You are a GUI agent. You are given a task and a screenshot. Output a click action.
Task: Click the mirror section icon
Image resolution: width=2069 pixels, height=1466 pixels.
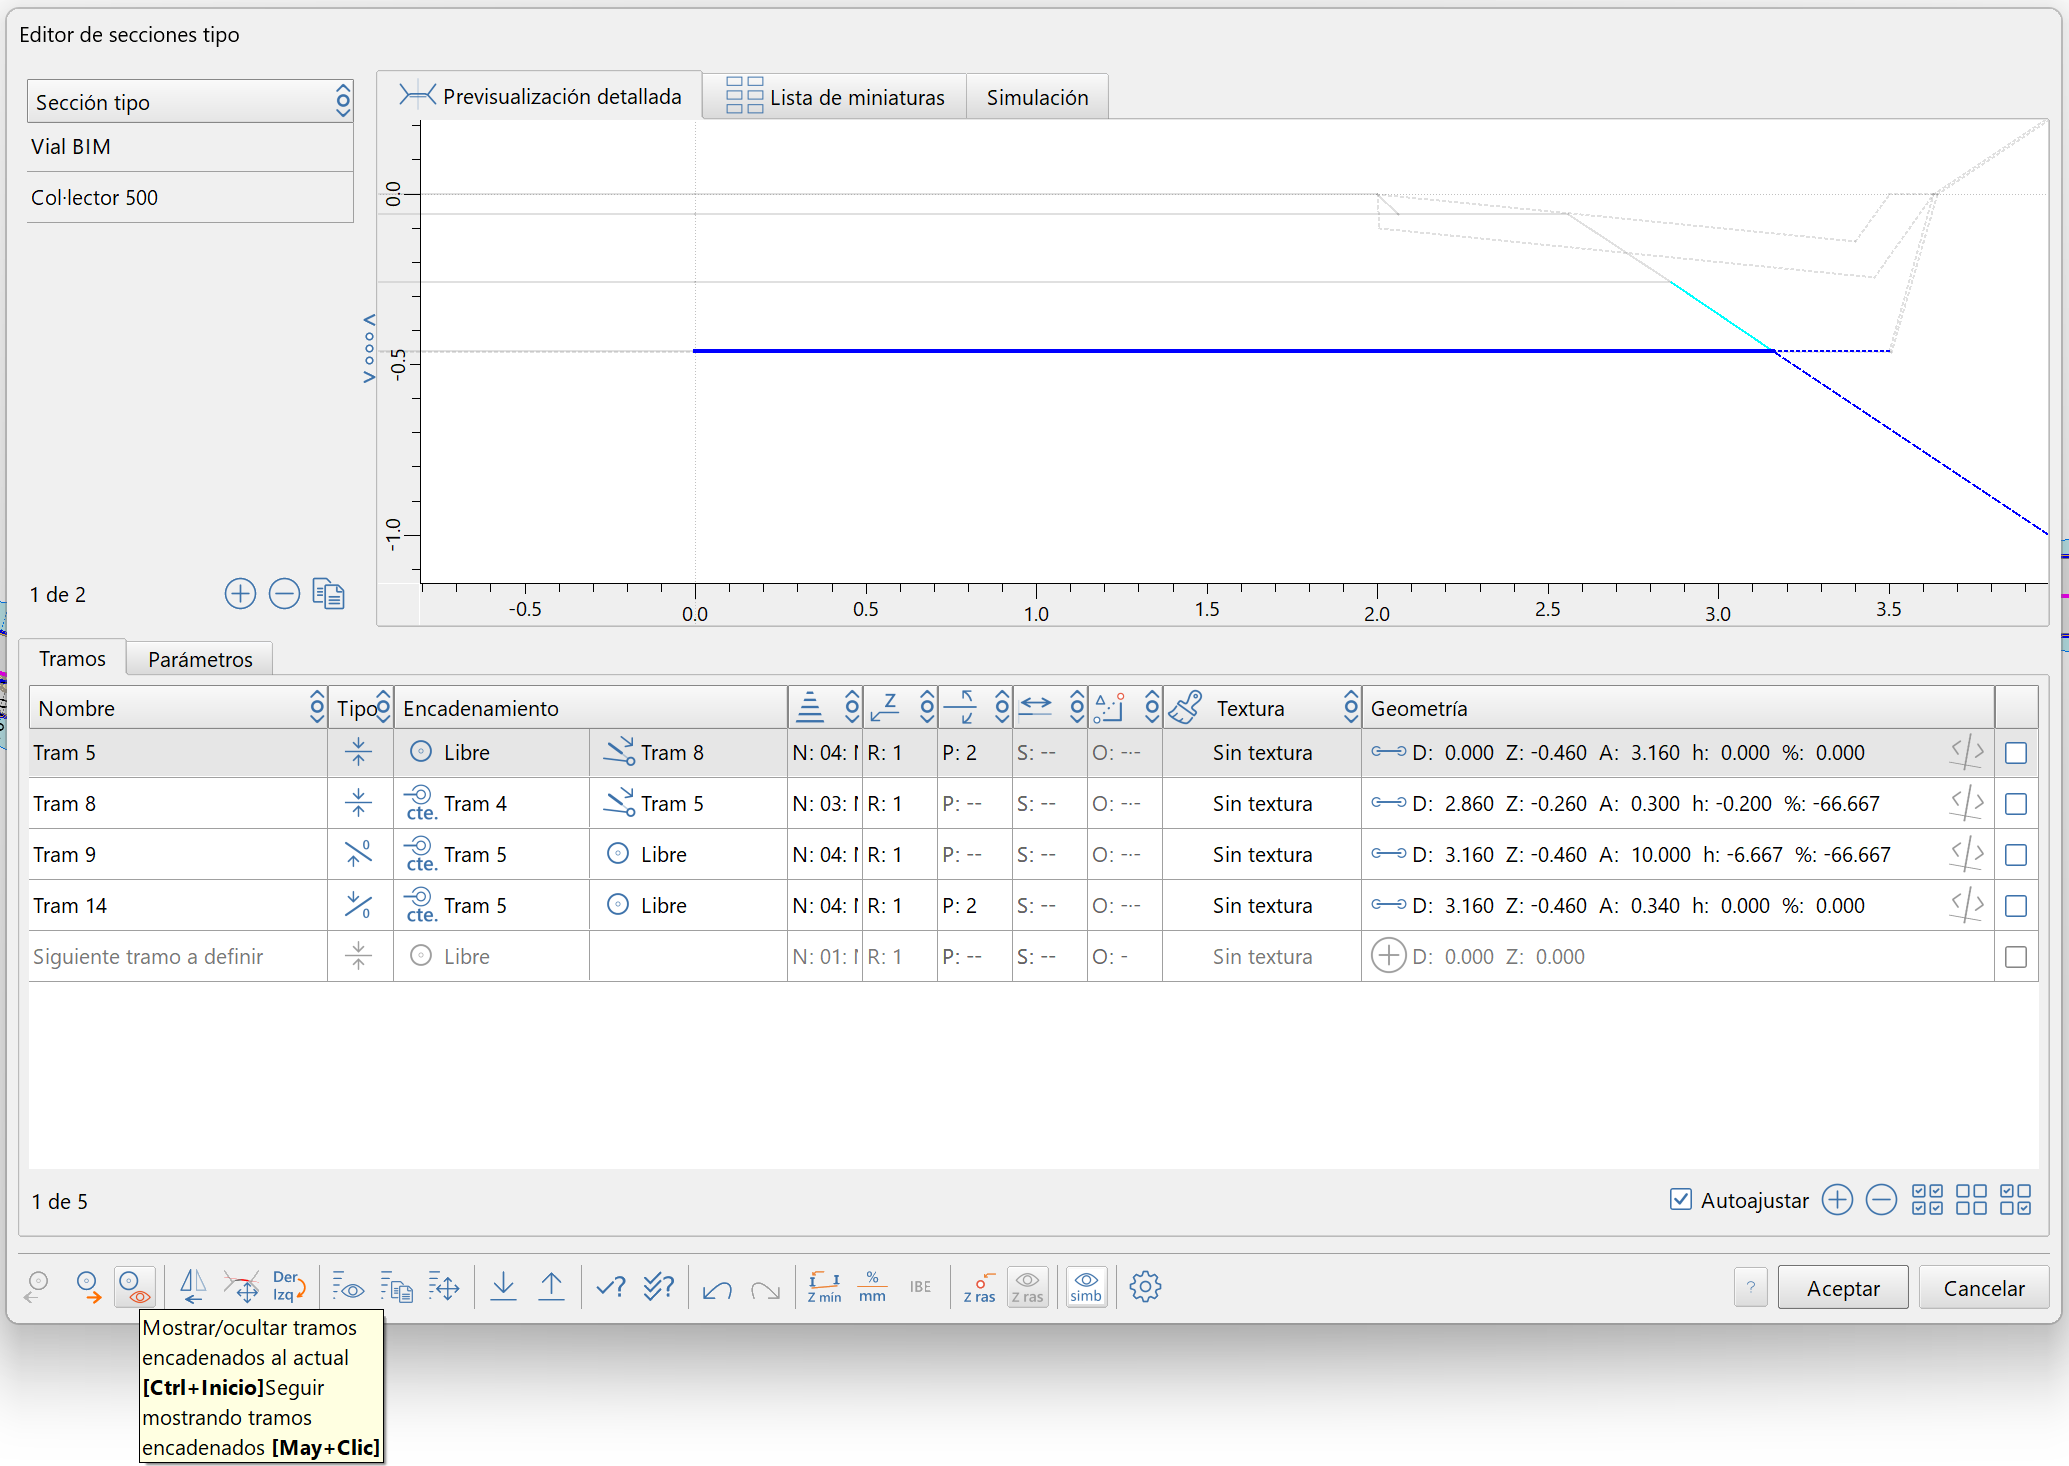point(192,1286)
